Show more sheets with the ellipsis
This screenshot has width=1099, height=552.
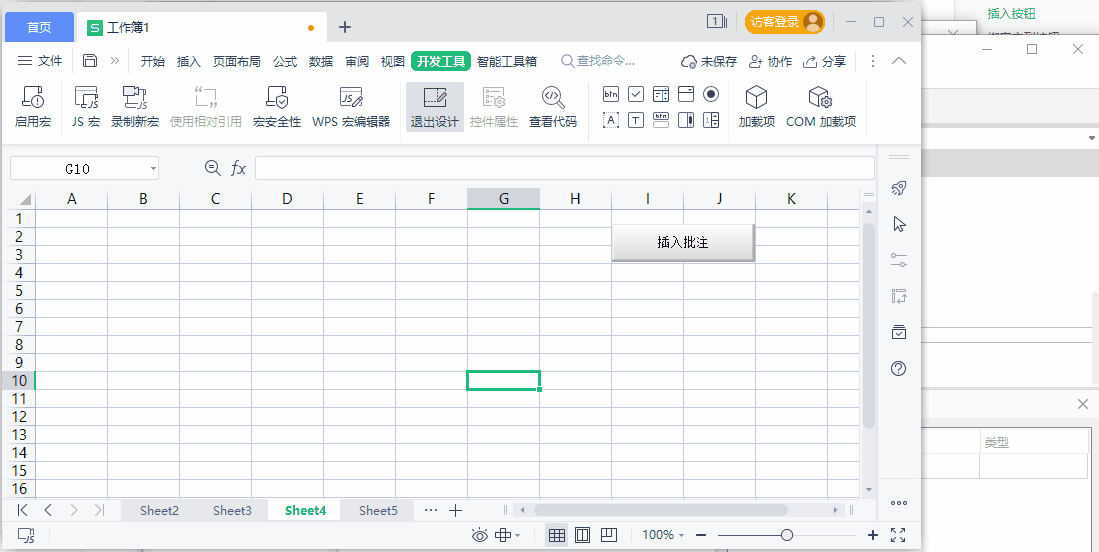tap(431, 511)
